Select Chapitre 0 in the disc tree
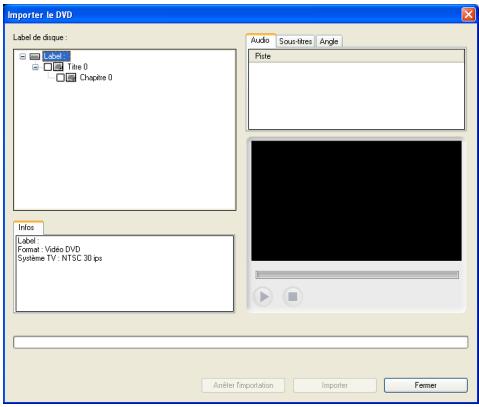Image resolution: width=479 pixels, height=407 pixels. tap(96, 78)
